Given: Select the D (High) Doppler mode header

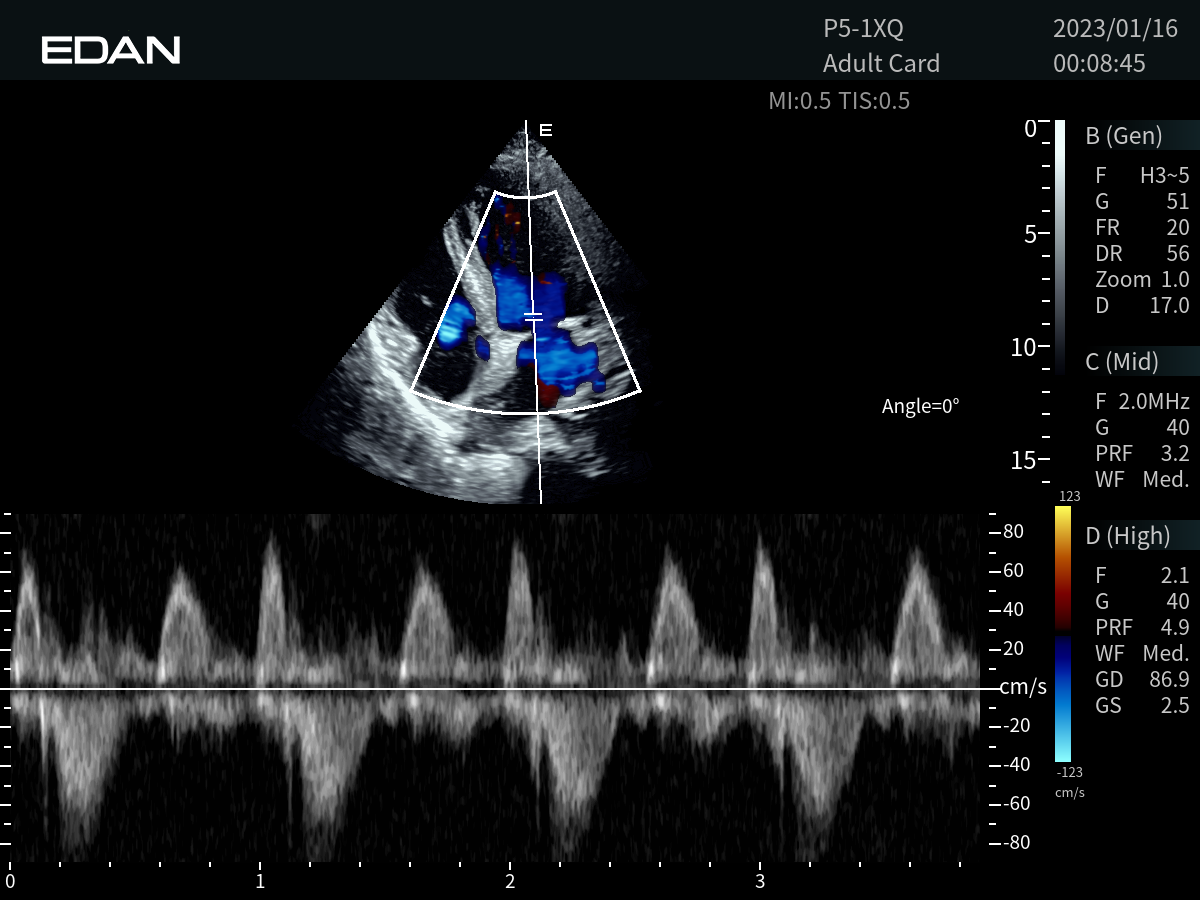Looking at the screenshot, I should 1127,536.
